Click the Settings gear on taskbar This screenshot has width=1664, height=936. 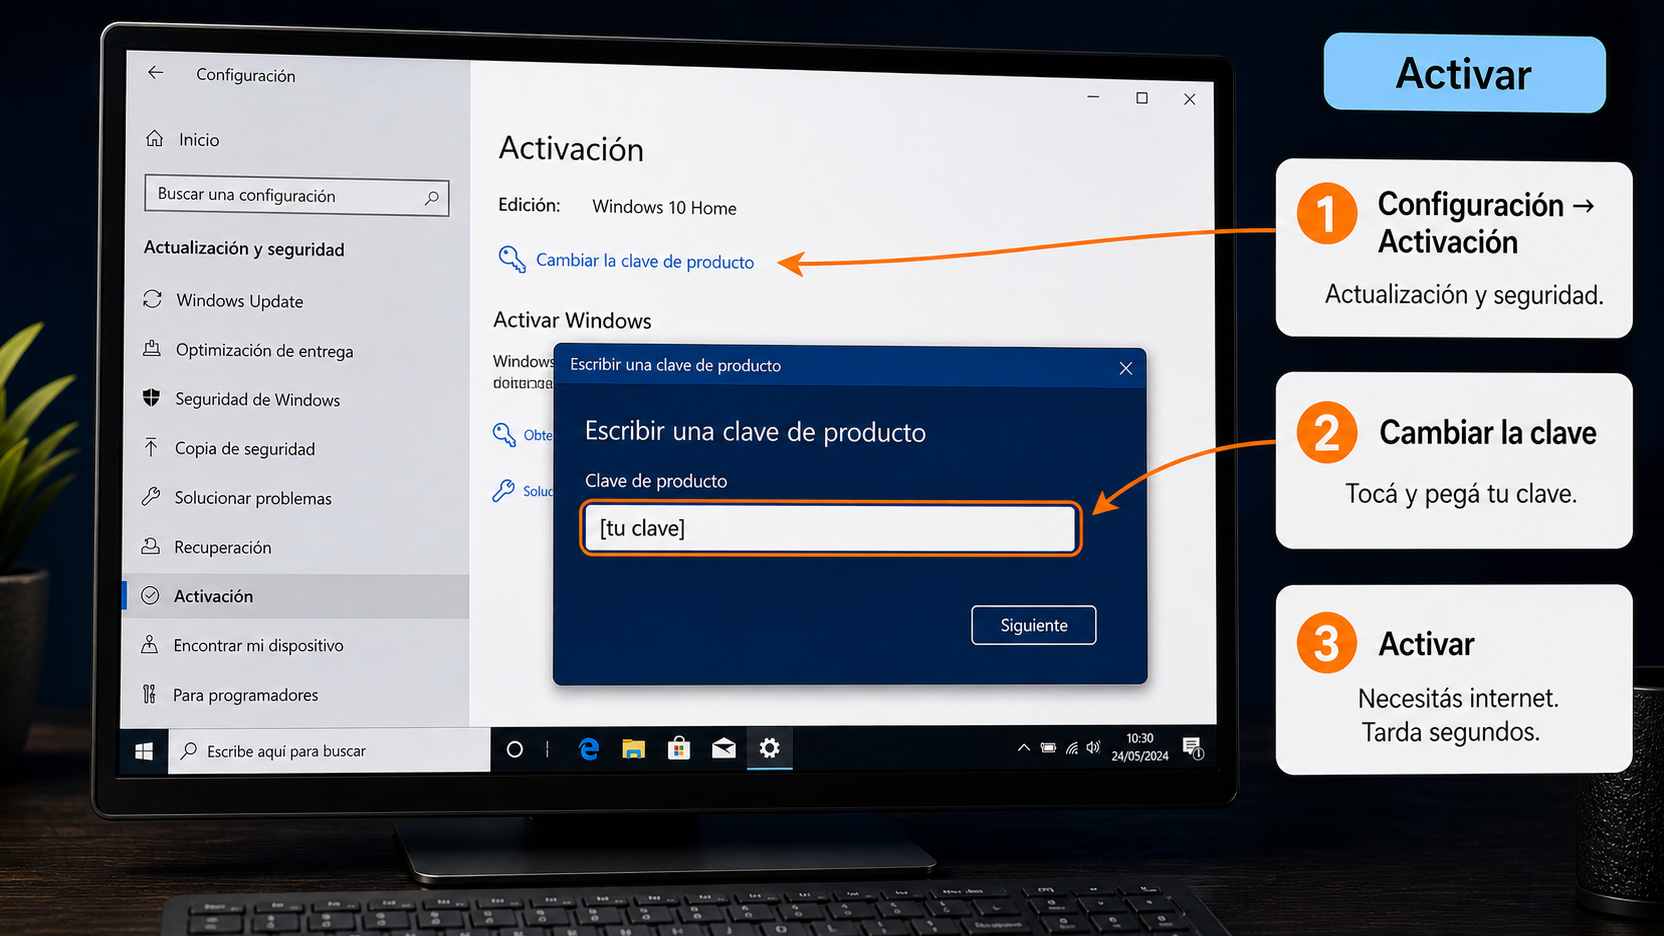pos(769,748)
